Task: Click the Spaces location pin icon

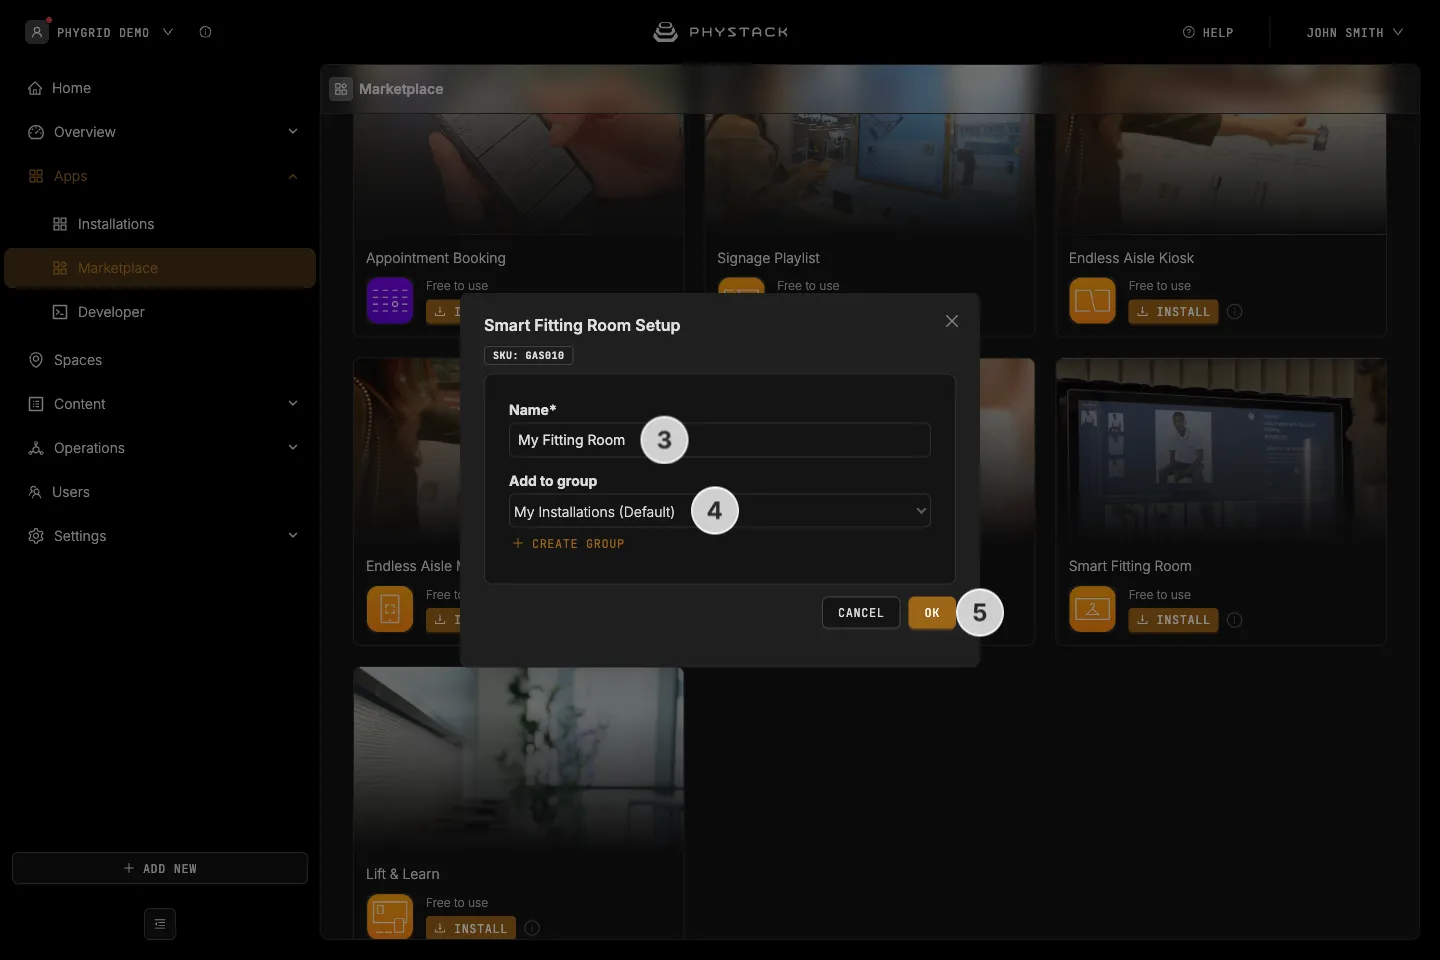Action: coord(36,360)
